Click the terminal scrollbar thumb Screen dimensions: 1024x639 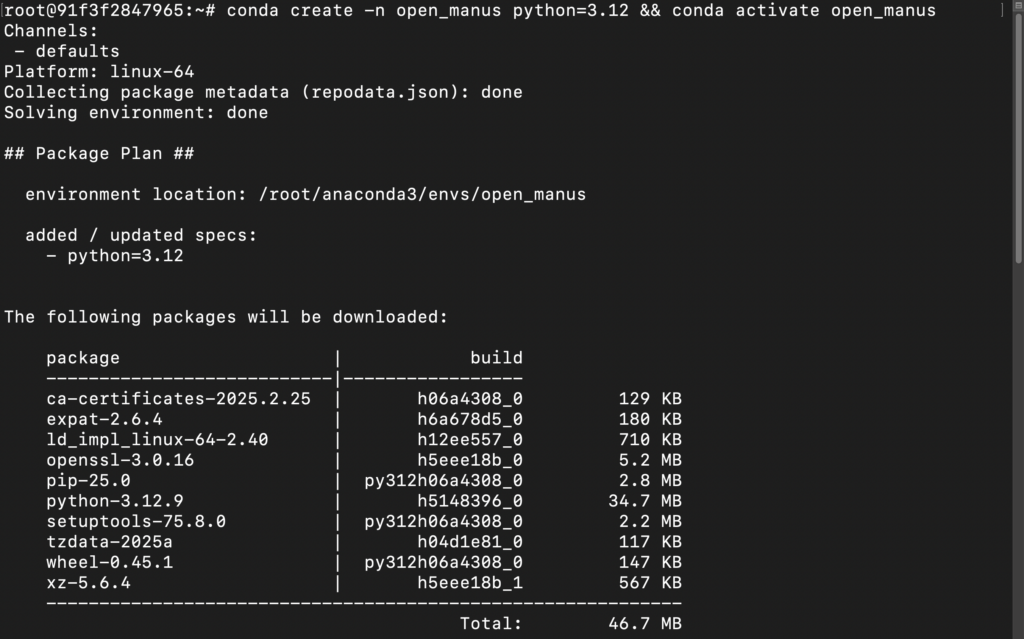point(1018,139)
